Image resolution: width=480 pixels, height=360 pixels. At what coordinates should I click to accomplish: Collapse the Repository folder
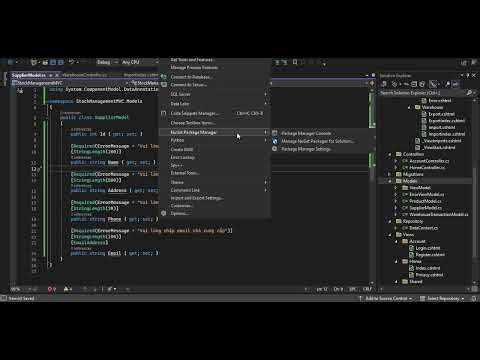point(390,221)
